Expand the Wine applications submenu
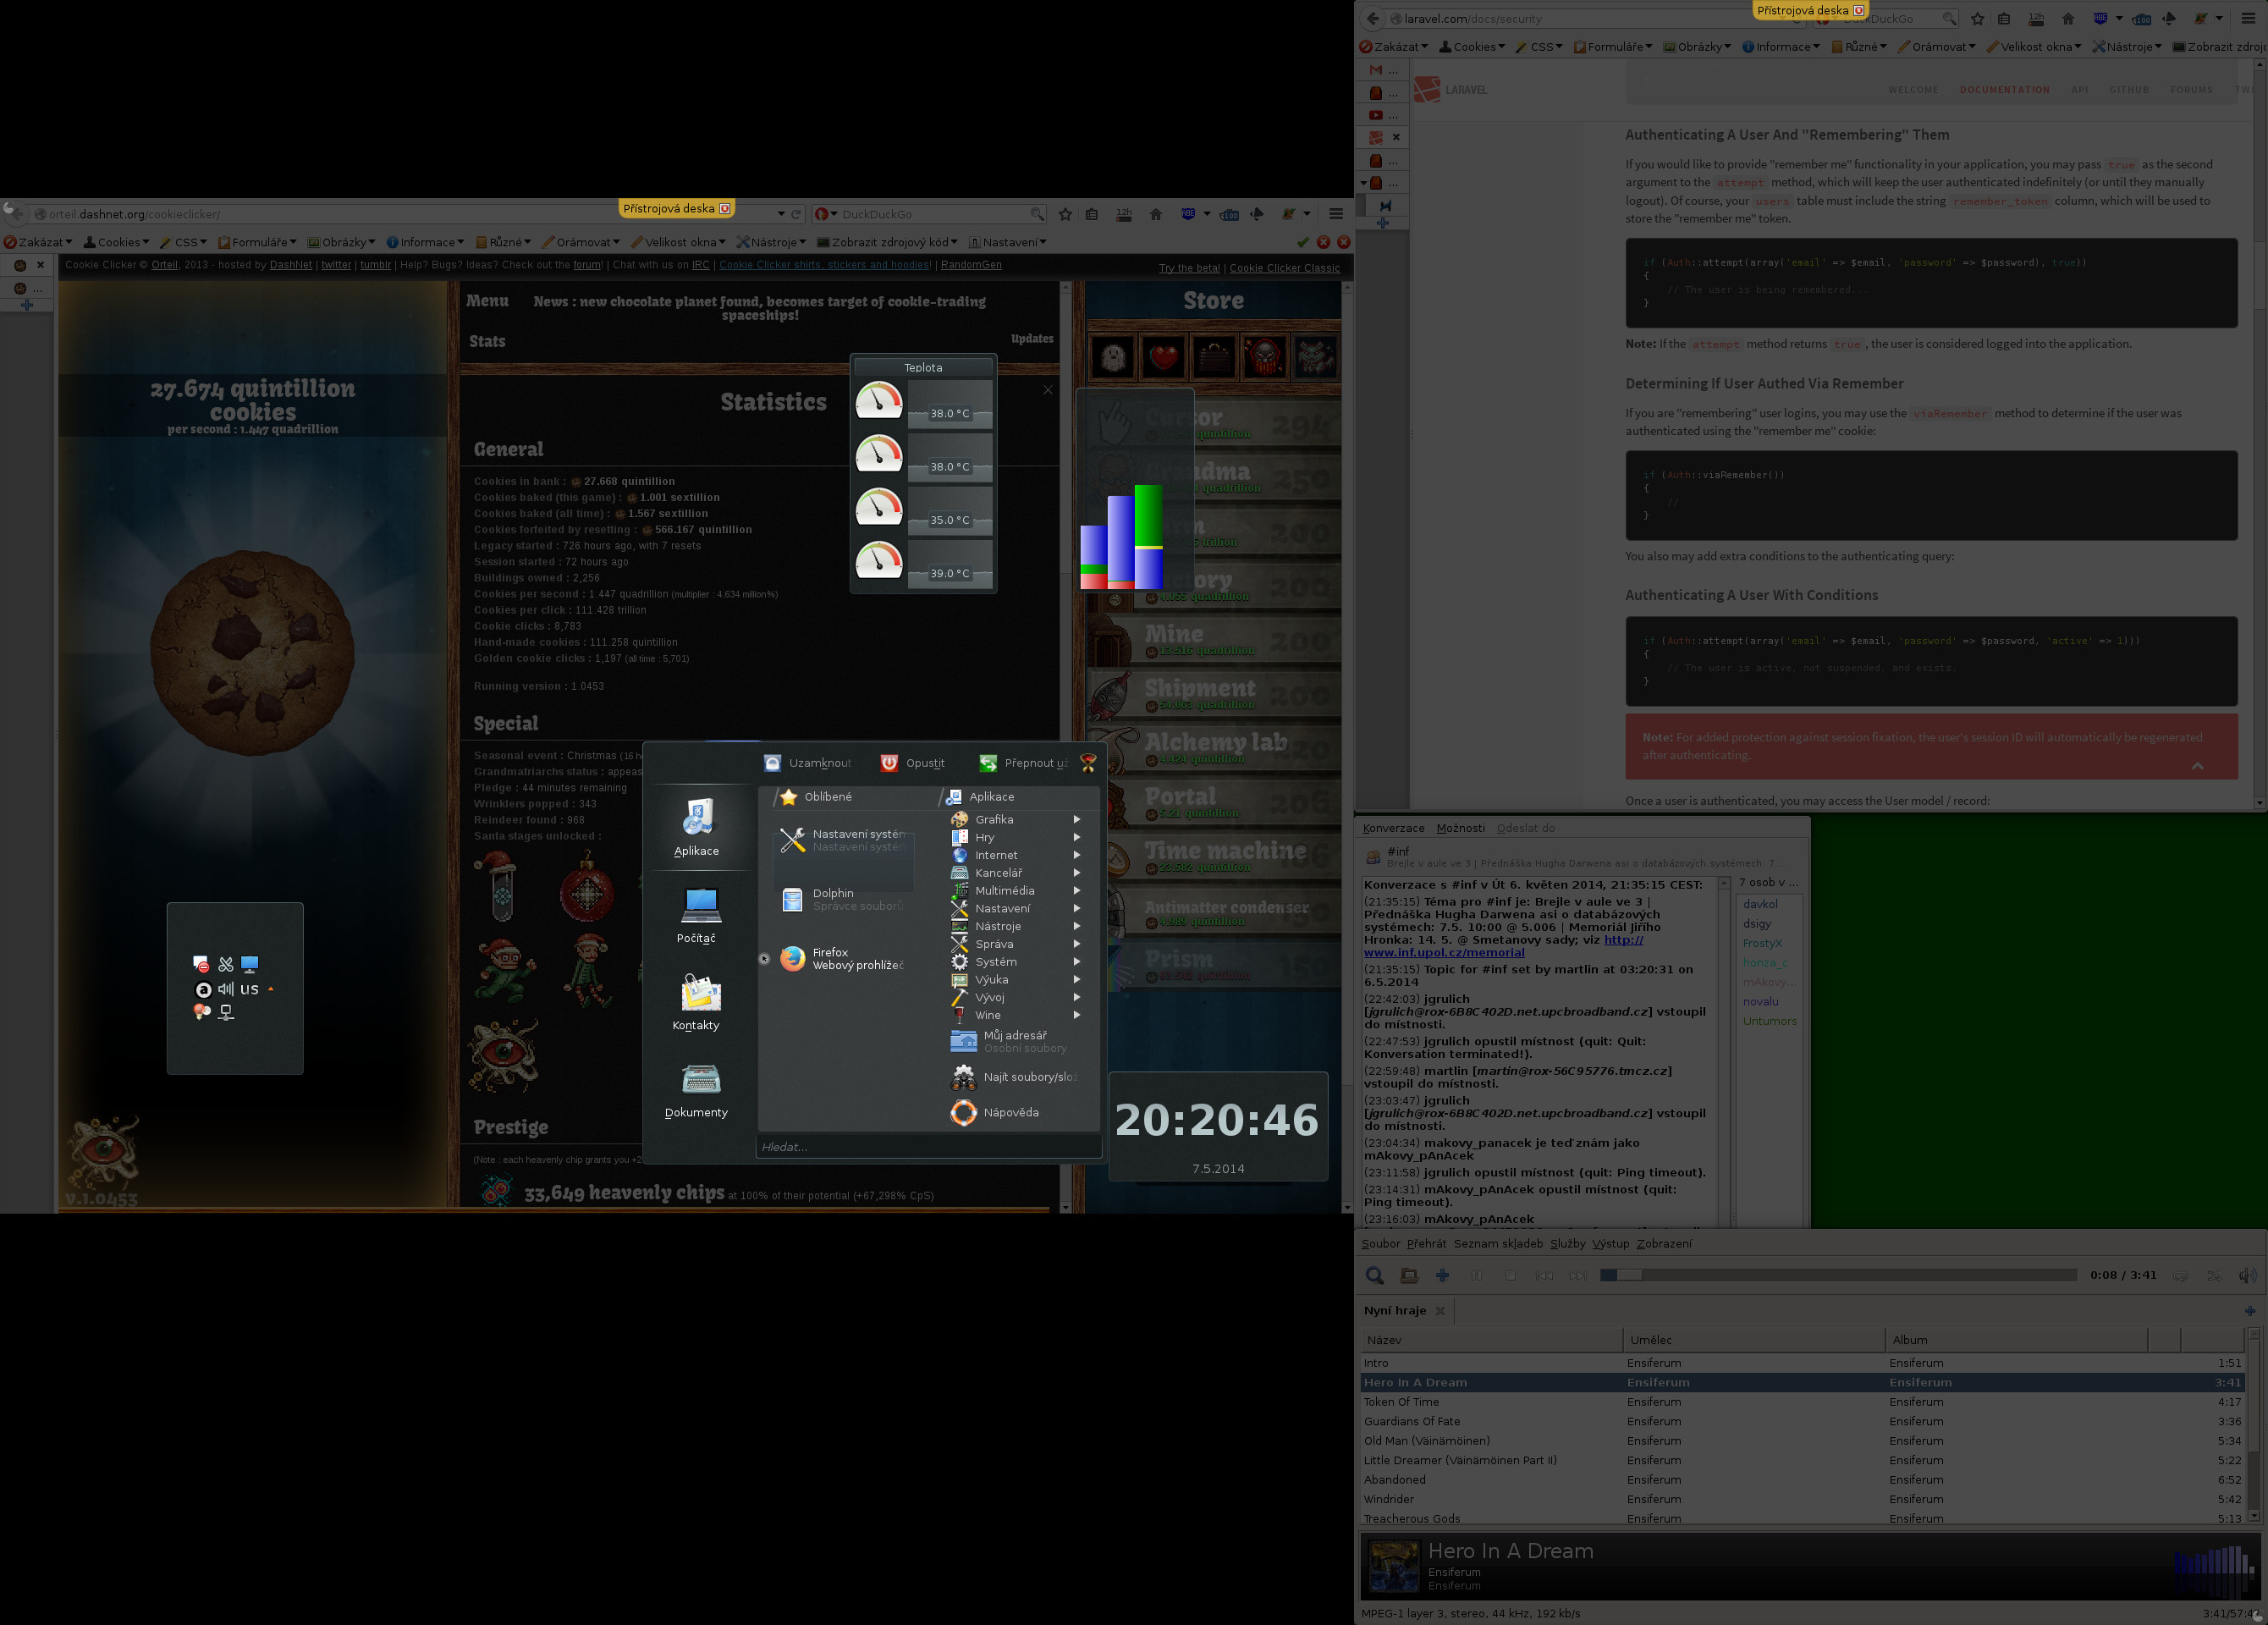 (1017, 1015)
